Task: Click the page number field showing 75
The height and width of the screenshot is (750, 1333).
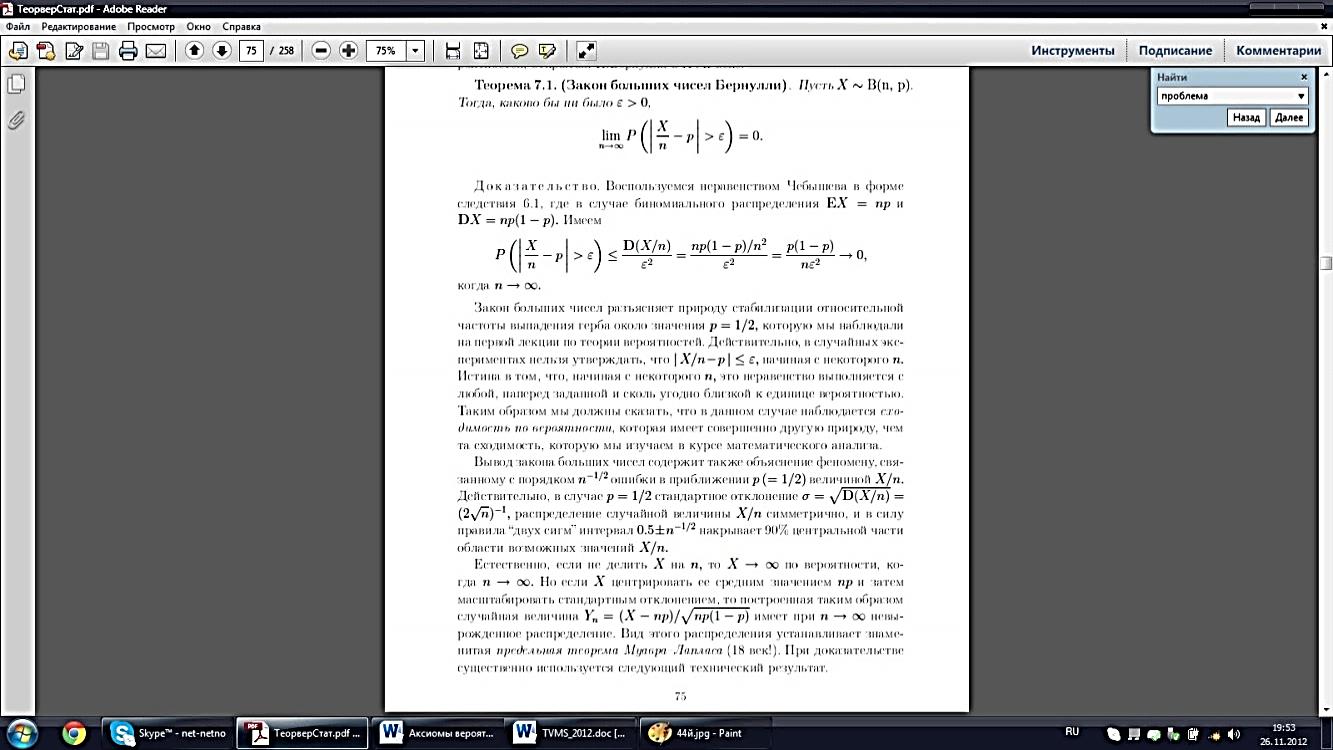Action: (x=251, y=50)
